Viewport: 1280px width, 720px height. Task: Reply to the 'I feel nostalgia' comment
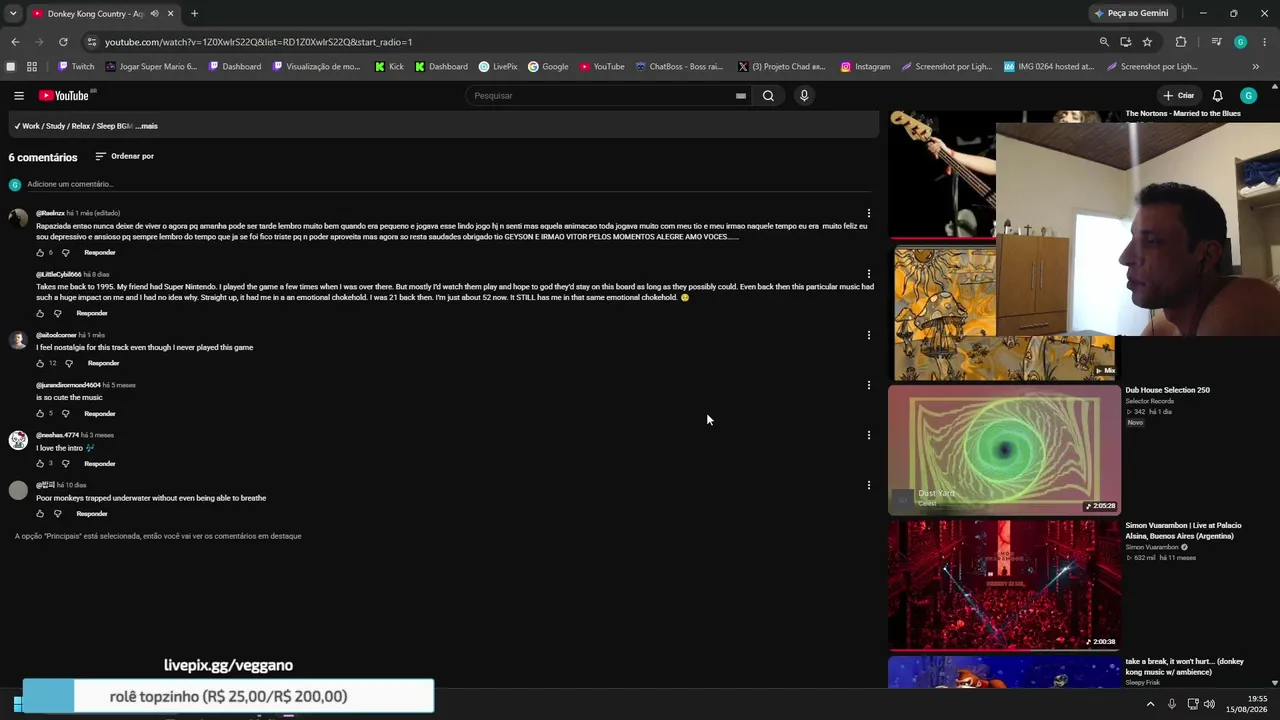click(x=104, y=364)
